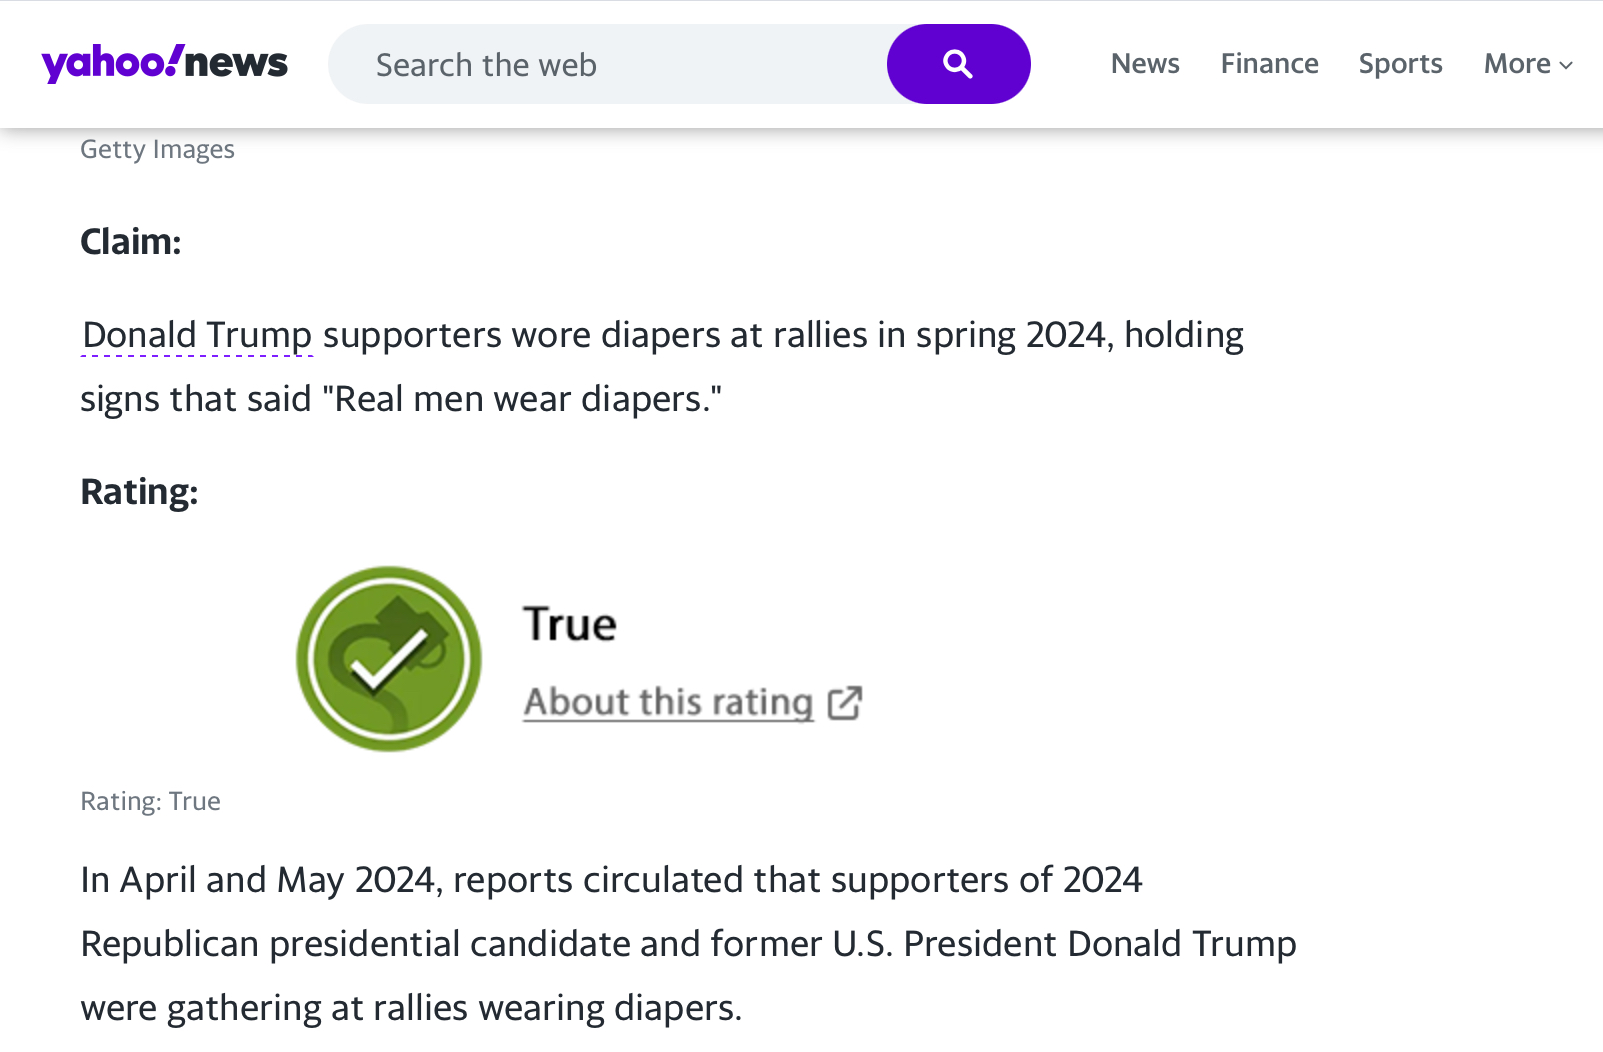Click the external link icon beside About this rating
The height and width of the screenshot is (1052, 1603).
[845, 703]
